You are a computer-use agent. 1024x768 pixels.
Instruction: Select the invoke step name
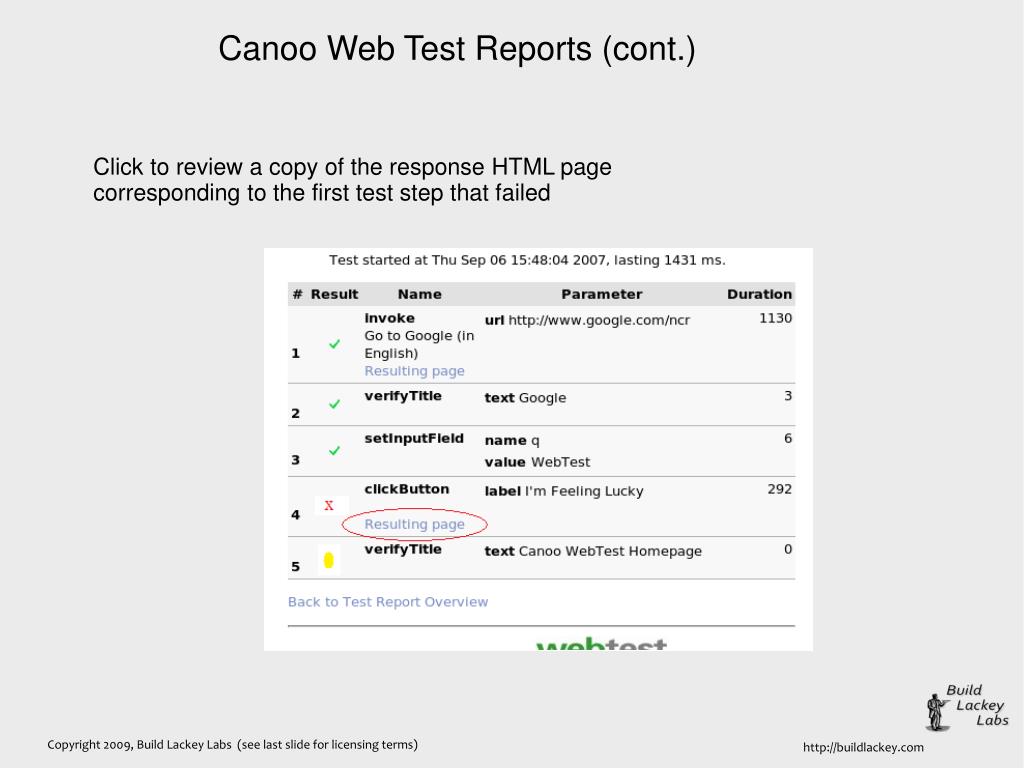[389, 318]
